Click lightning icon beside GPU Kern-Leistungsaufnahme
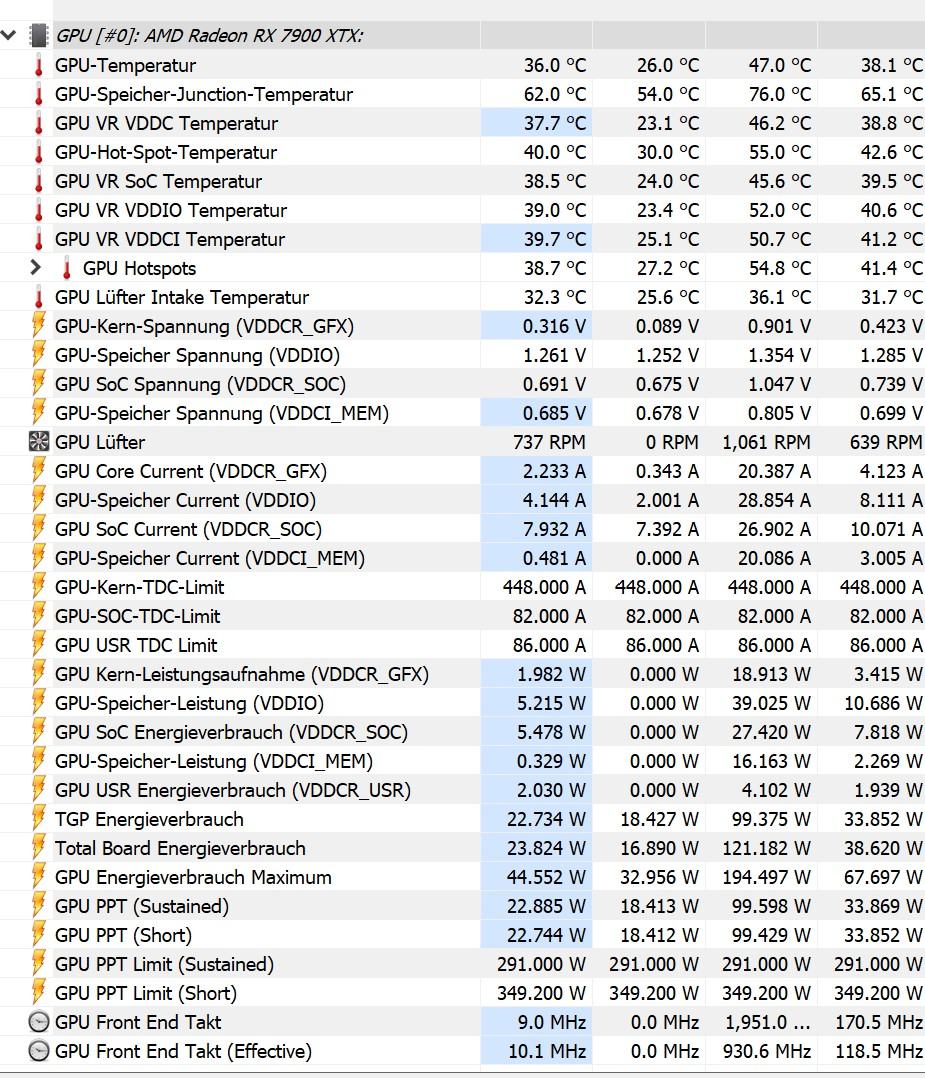 click(x=39, y=674)
